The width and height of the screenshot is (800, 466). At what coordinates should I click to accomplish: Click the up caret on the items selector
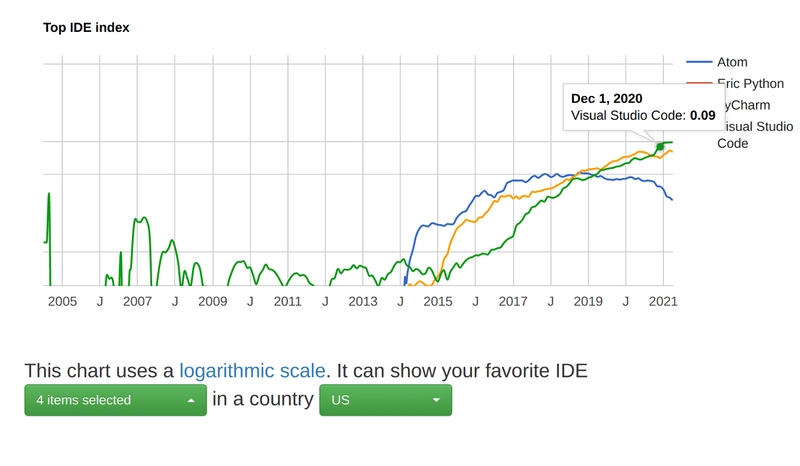(191, 400)
